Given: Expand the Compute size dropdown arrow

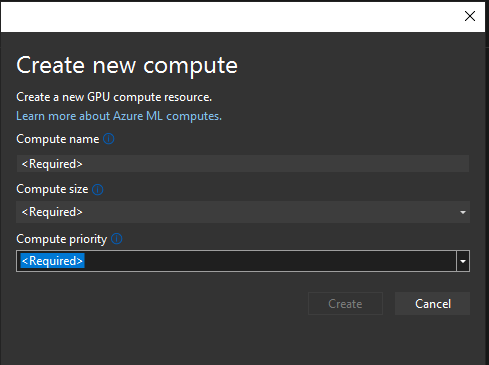Looking at the screenshot, I should 463,212.
